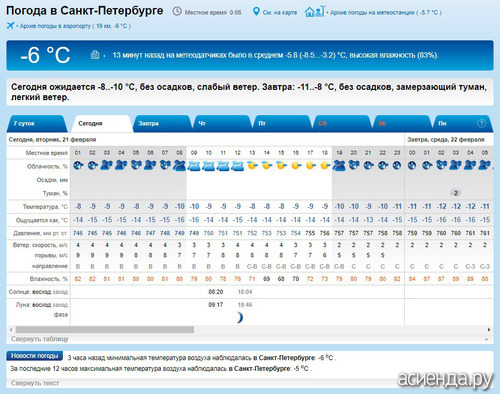Click the airplane icon for airport archive

10,25
